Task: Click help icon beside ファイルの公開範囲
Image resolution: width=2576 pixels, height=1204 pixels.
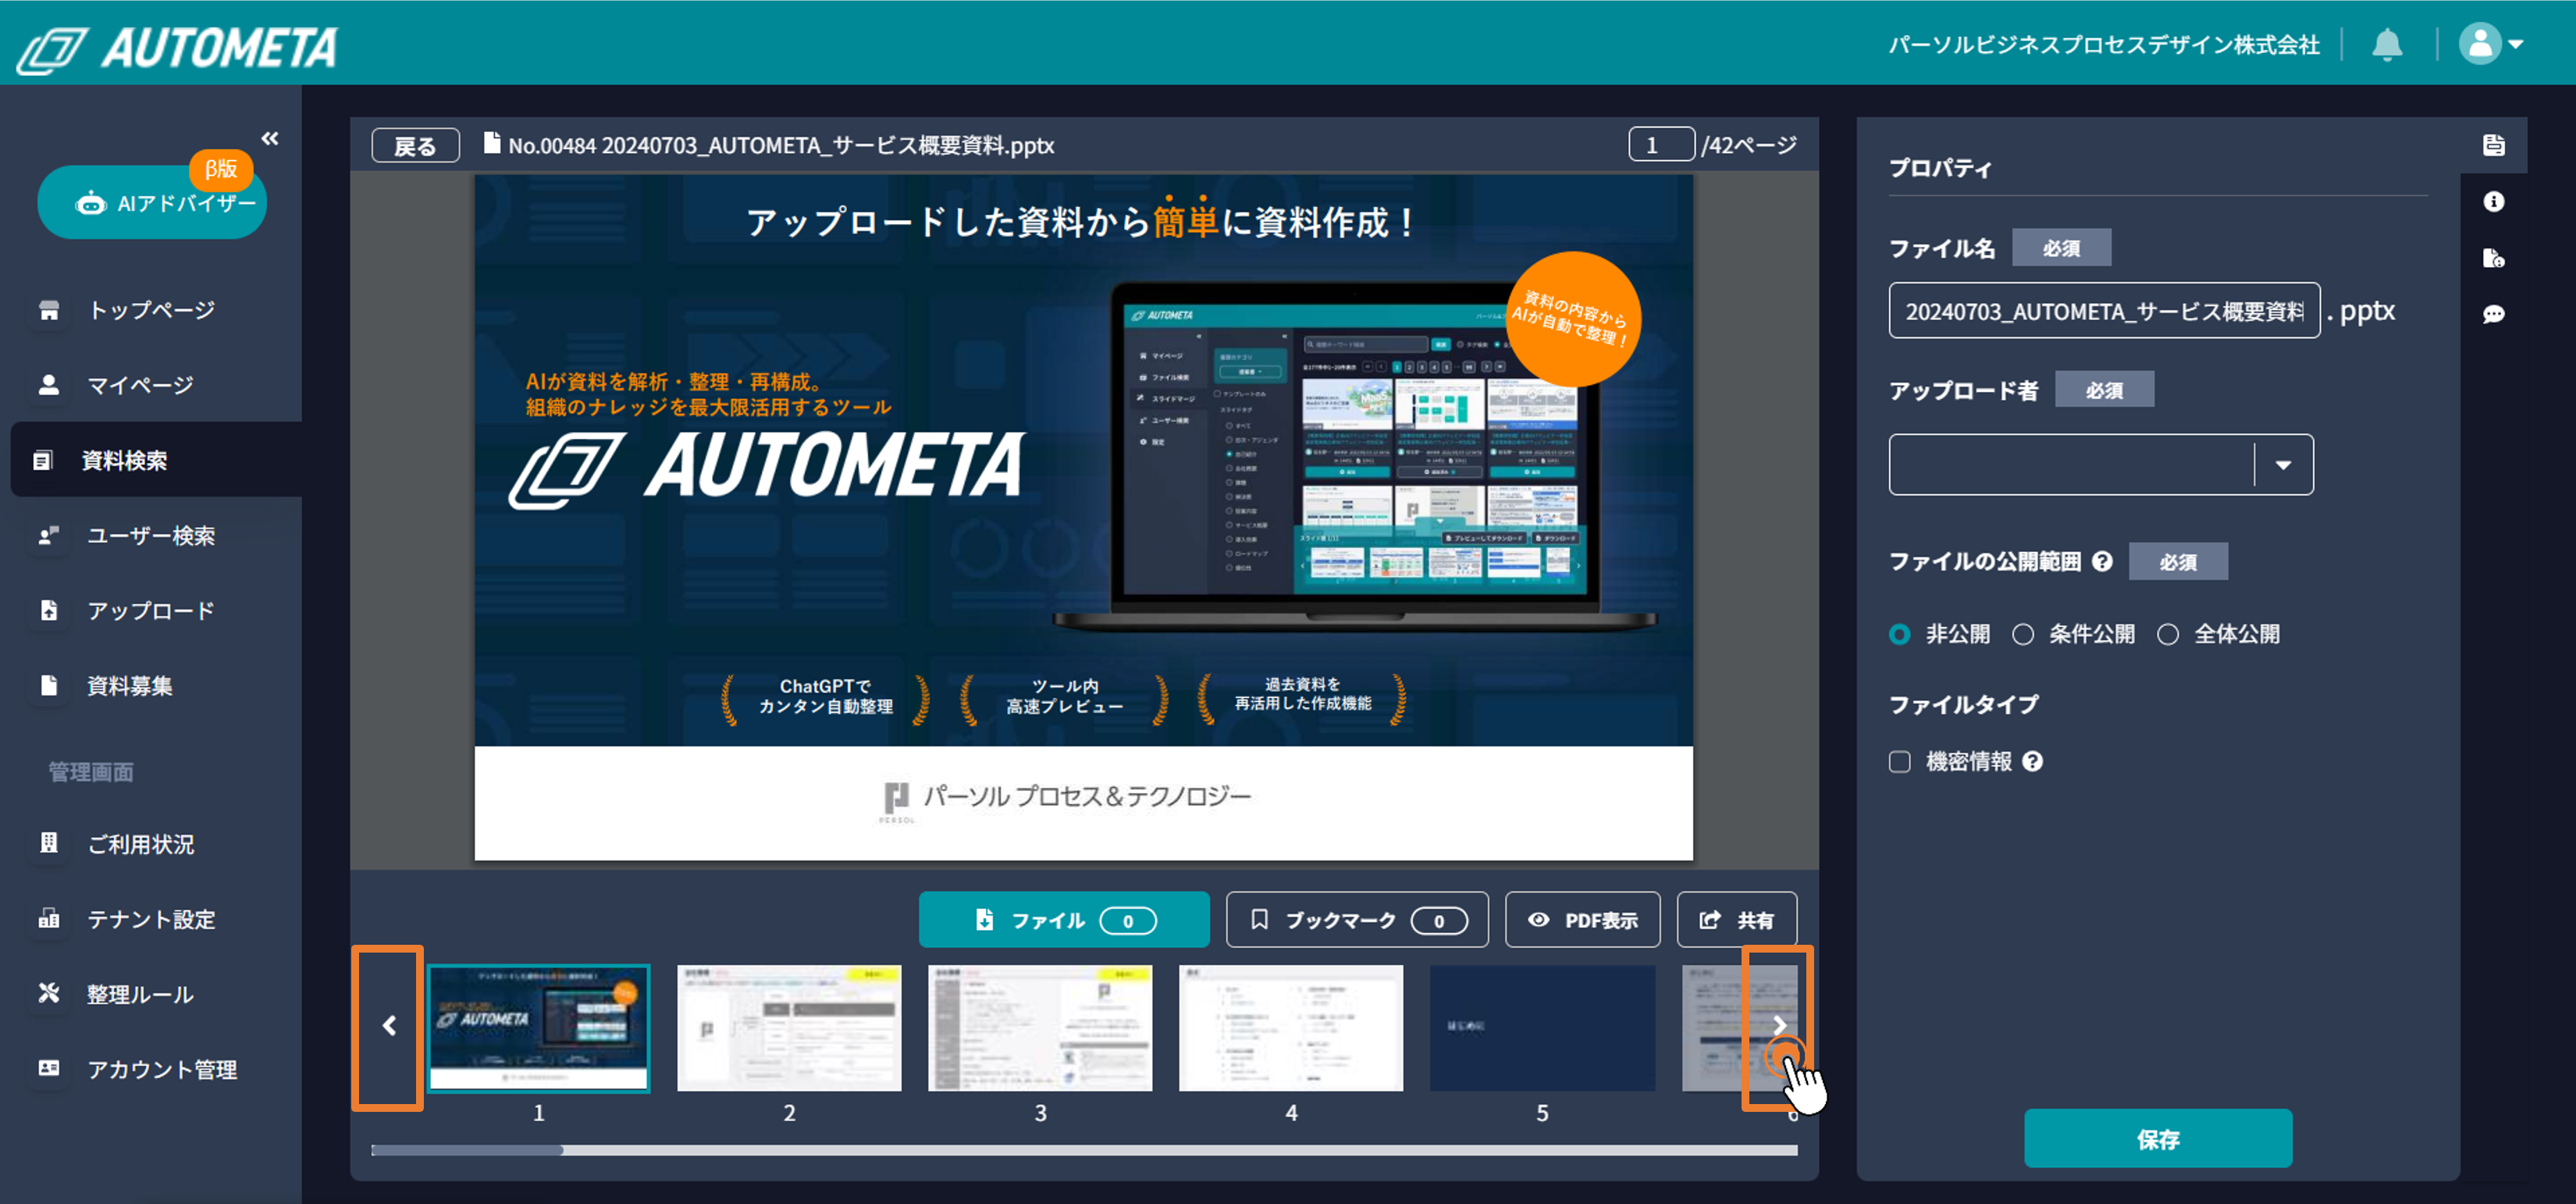Action: (2102, 561)
